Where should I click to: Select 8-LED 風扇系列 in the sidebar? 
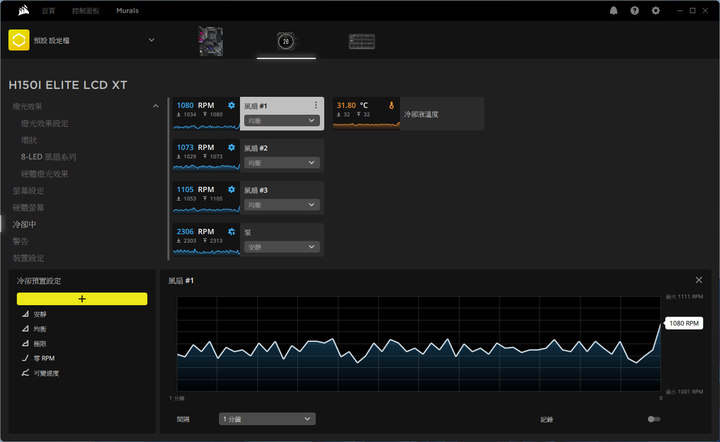point(48,157)
